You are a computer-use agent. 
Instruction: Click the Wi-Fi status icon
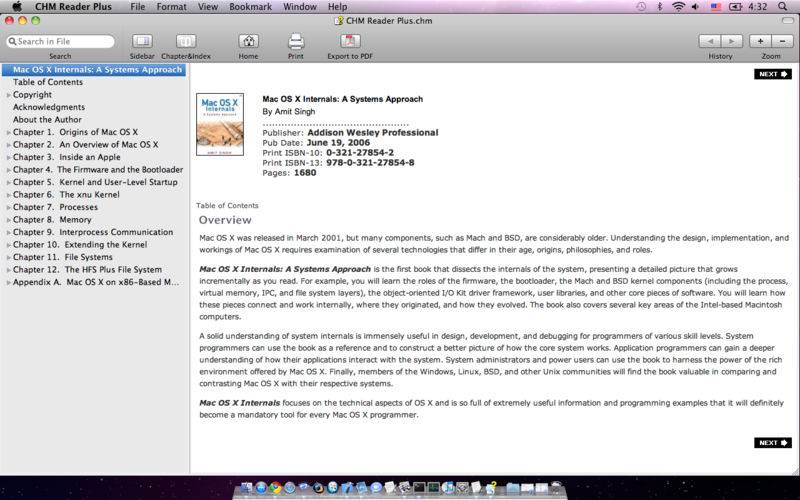[x=678, y=7]
